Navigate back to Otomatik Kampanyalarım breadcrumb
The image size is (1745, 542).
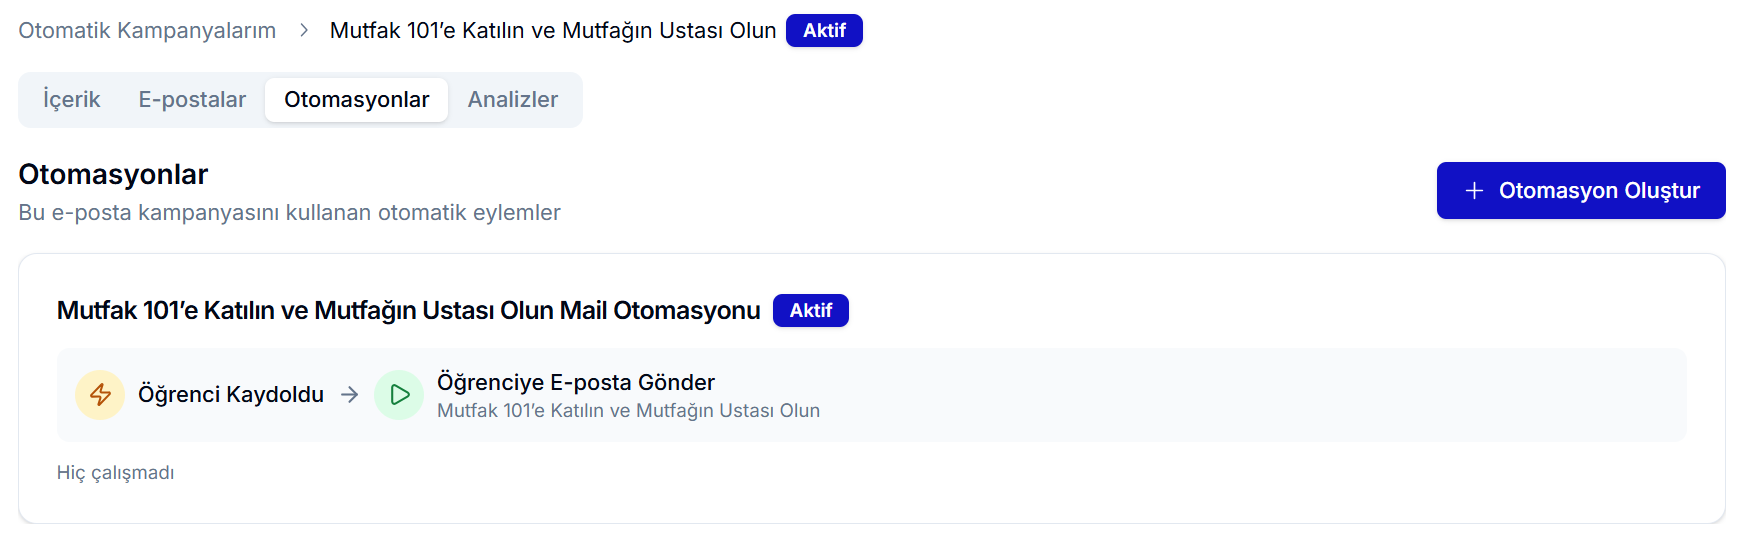pyautogui.click(x=147, y=31)
